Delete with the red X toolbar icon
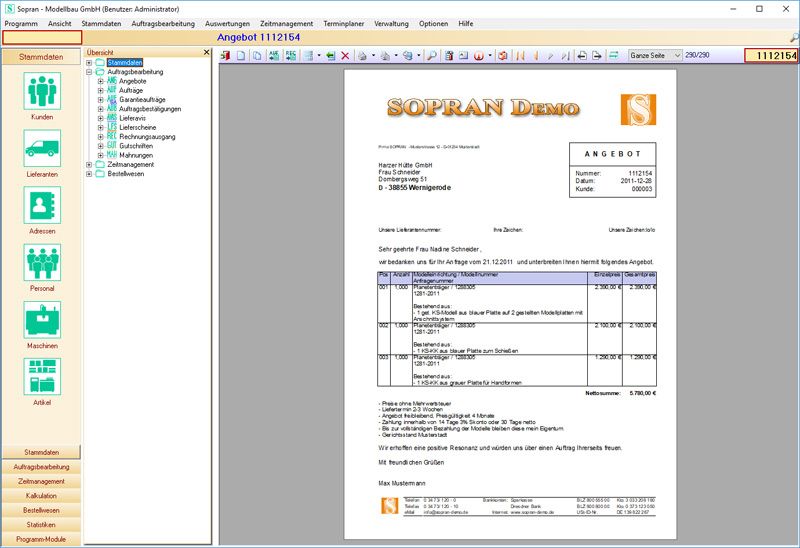This screenshot has height=548, width=800. [x=345, y=56]
